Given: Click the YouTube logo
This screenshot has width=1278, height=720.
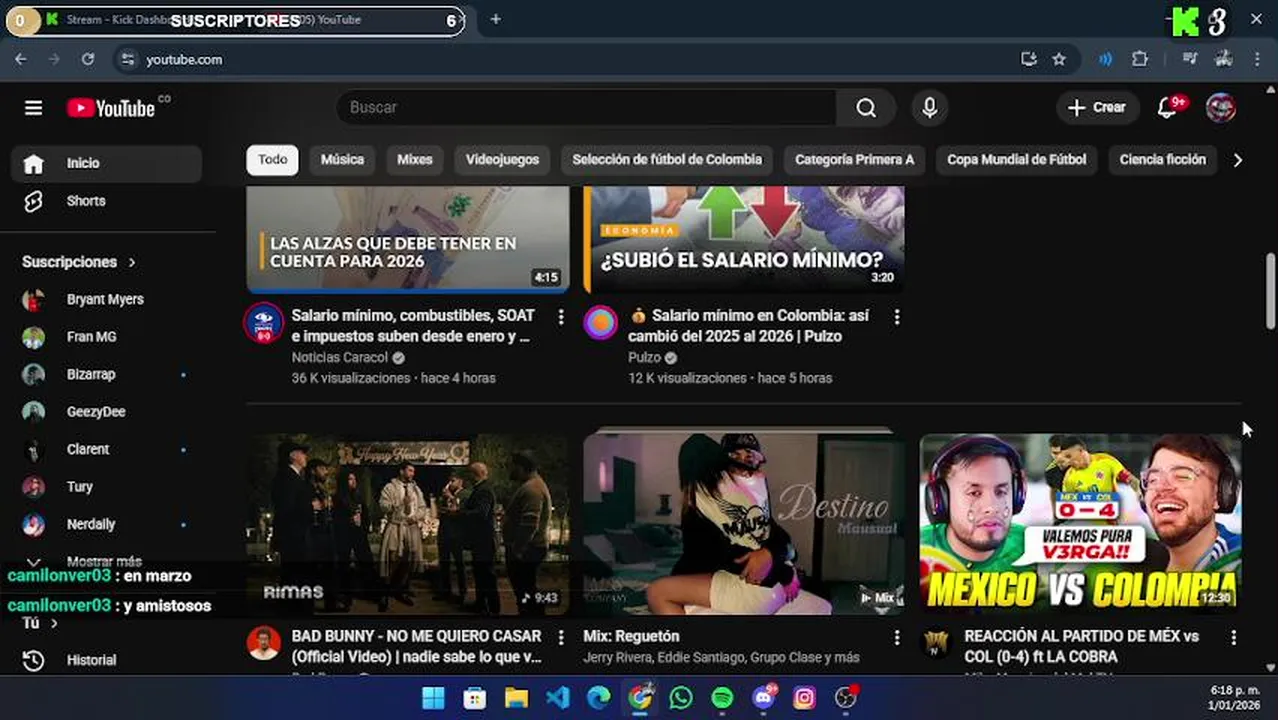Looking at the screenshot, I should (x=111, y=108).
